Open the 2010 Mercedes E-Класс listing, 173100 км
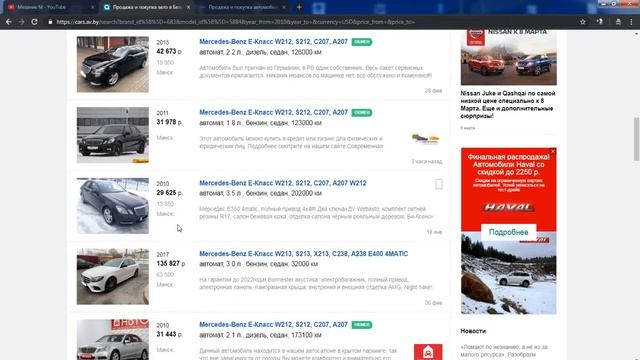Image resolution: width=640 pixels, height=360 pixels. coord(273,324)
